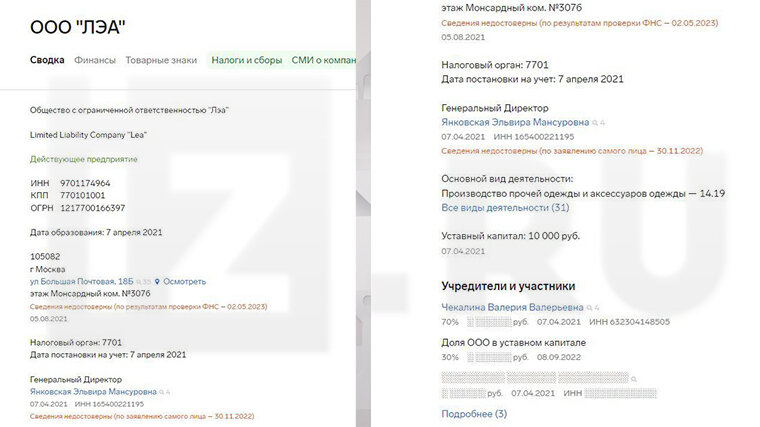The image size is (760, 427).
Task: Open Янковская Эльвира Мансуровна link in left panel
Action: click(93, 391)
